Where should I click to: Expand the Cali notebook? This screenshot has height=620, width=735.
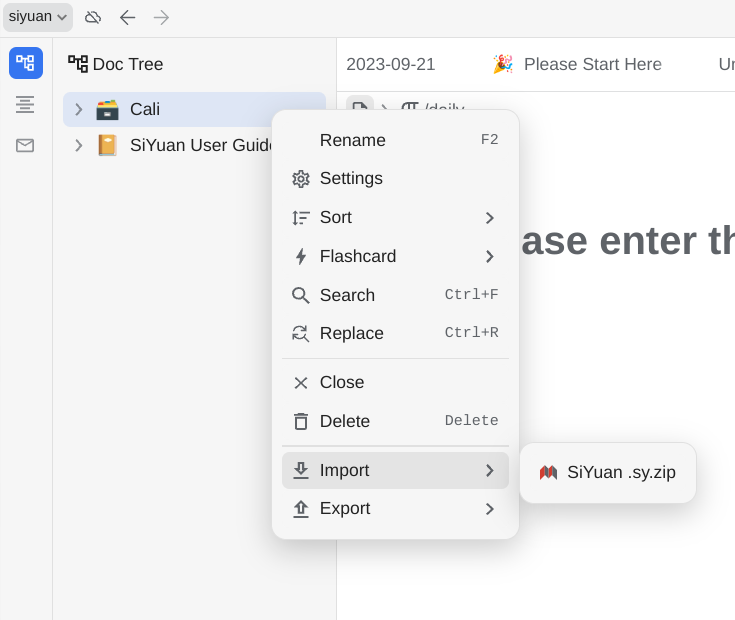(79, 110)
